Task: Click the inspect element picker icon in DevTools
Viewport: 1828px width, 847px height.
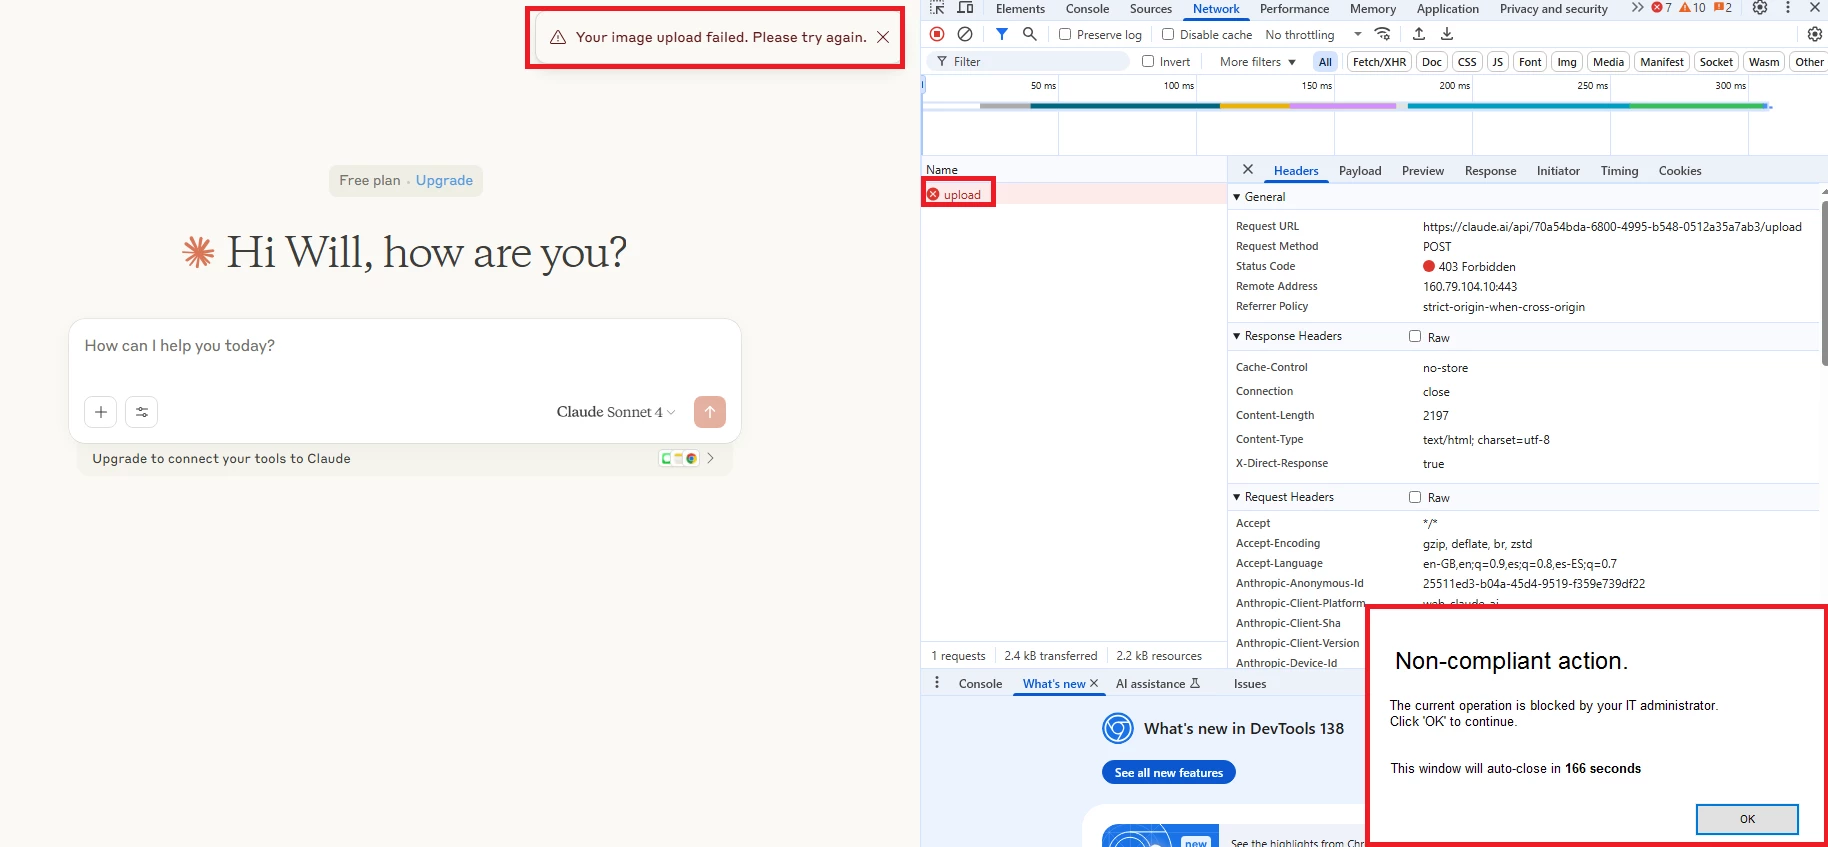Action: point(937,8)
